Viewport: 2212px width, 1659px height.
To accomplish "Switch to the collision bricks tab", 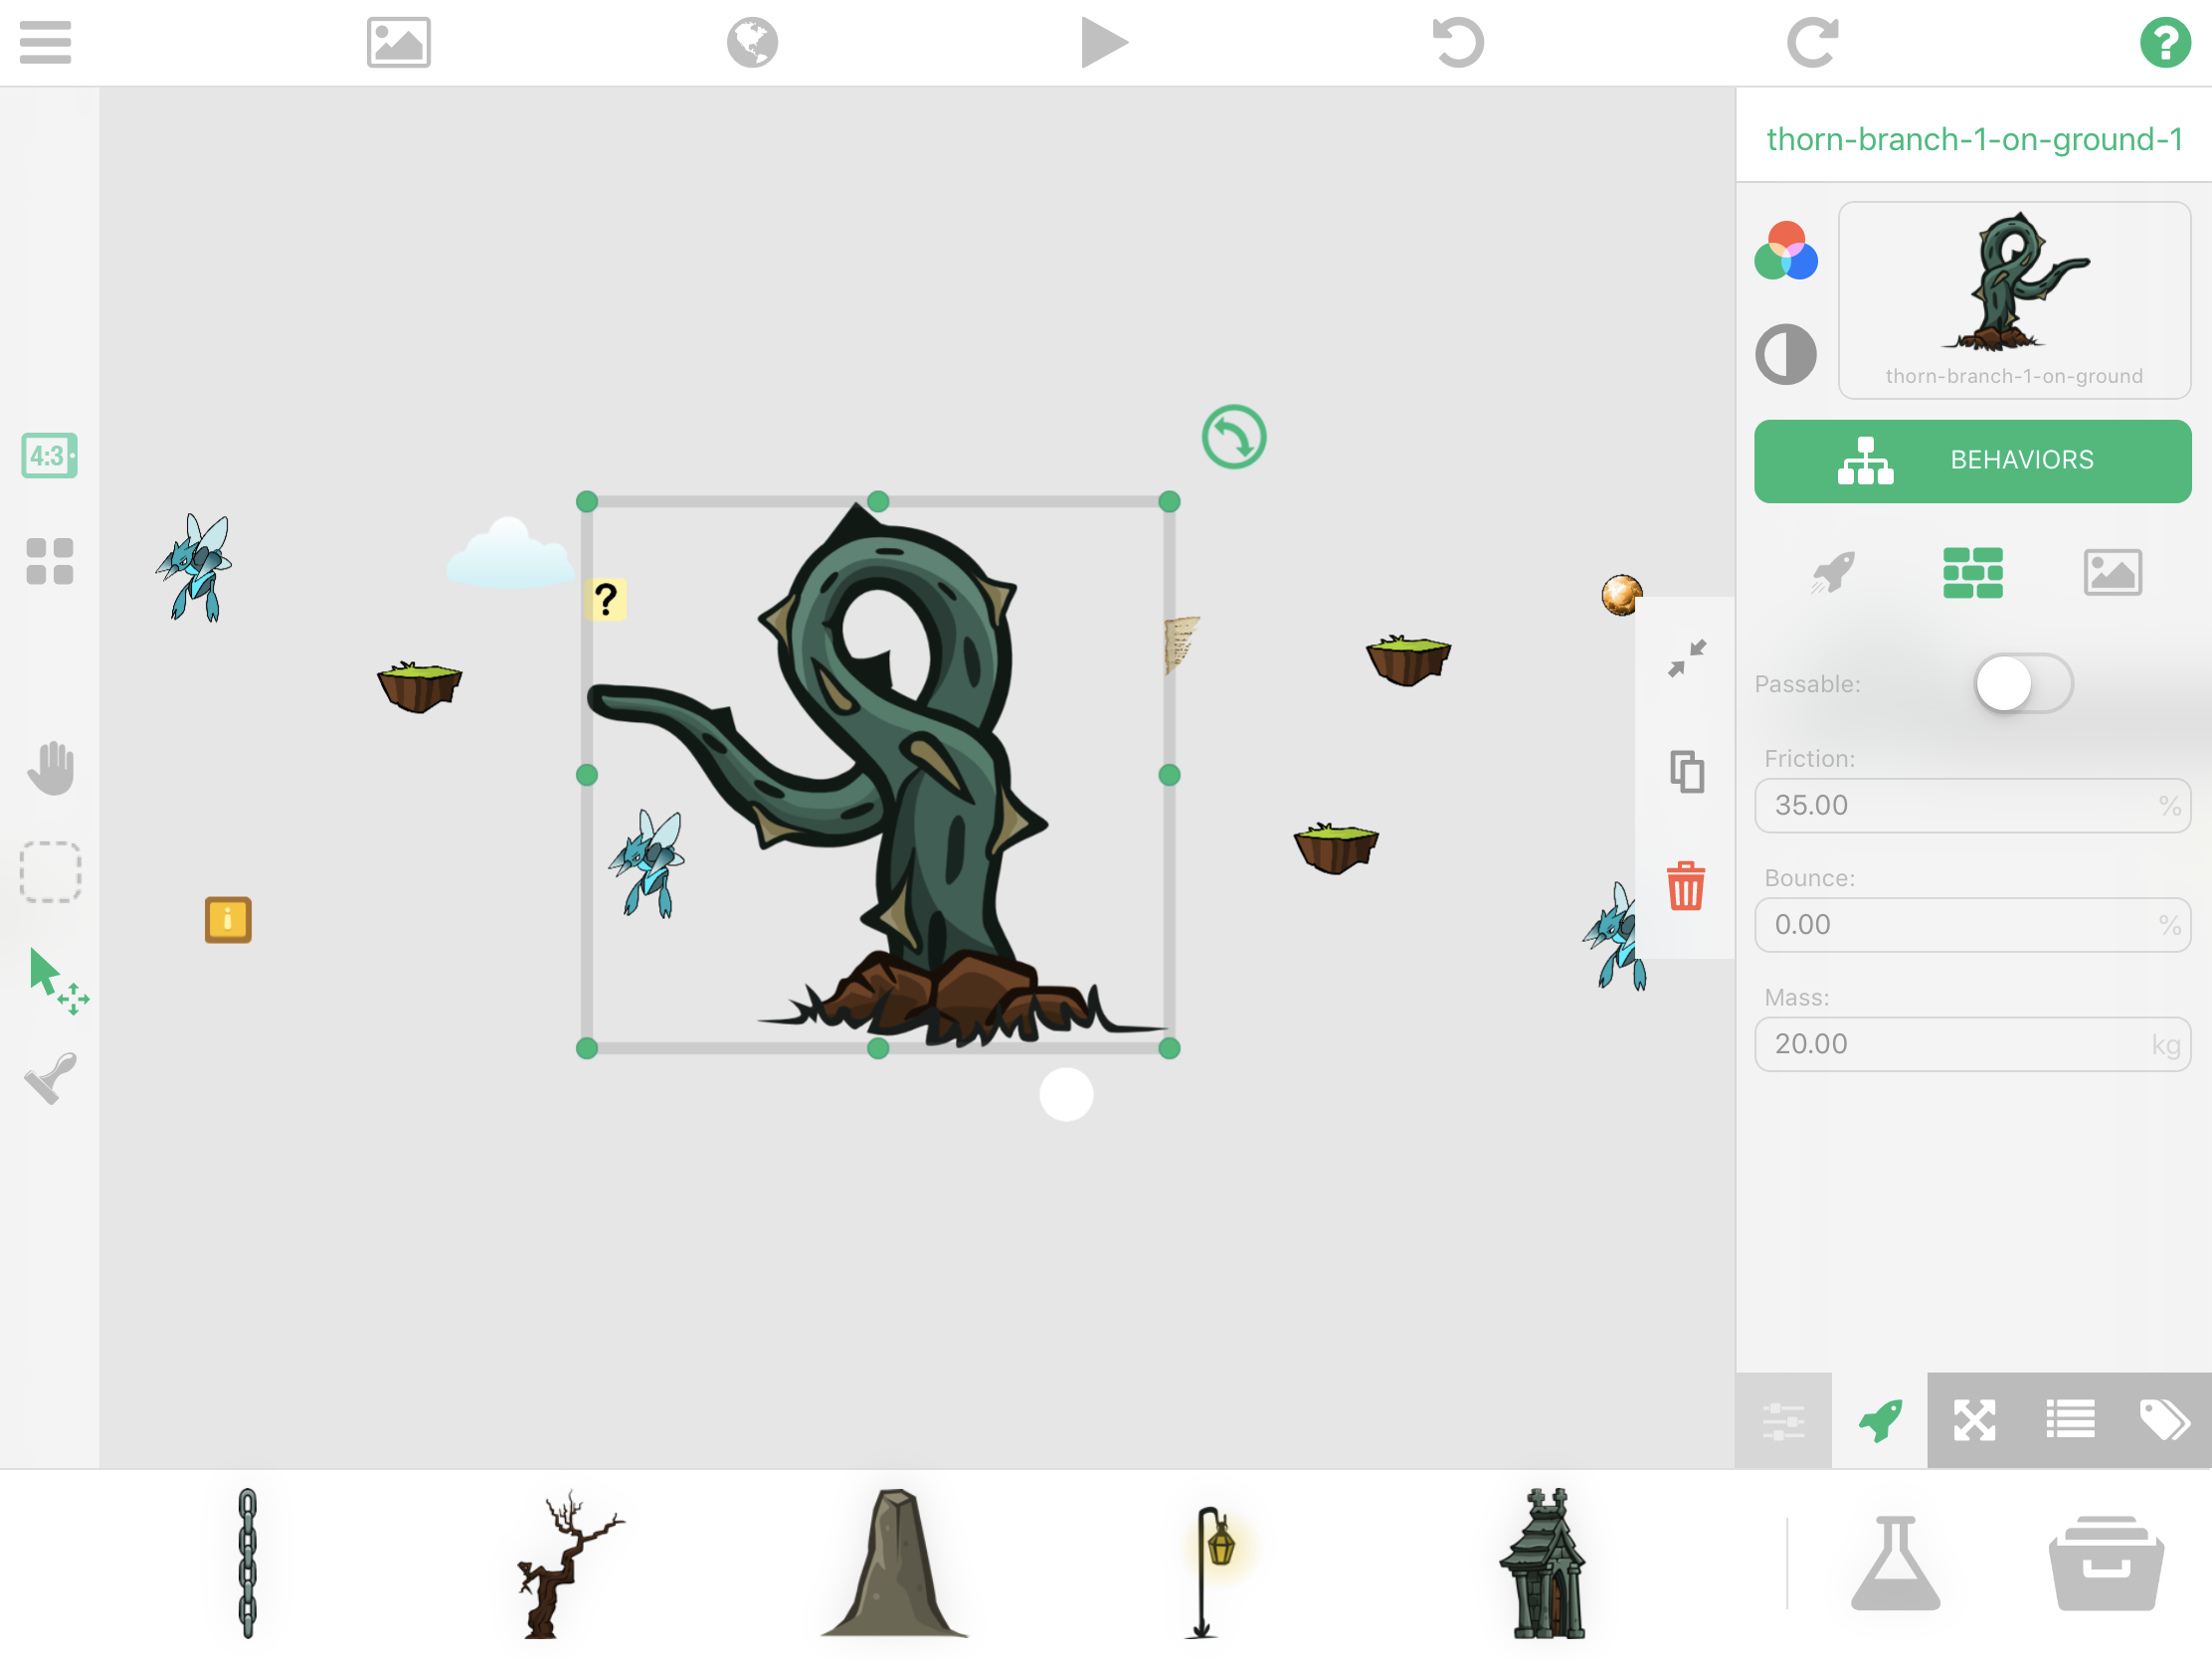I will pos(1972,573).
